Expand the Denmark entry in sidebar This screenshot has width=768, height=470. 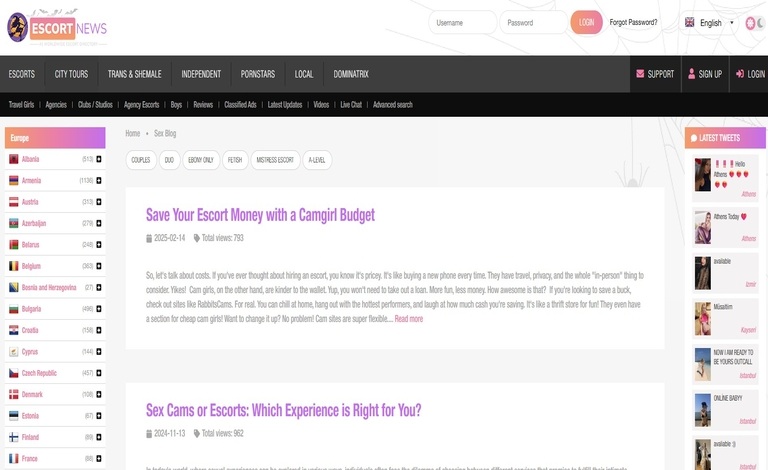pyautogui.click(x=99, y=394)
